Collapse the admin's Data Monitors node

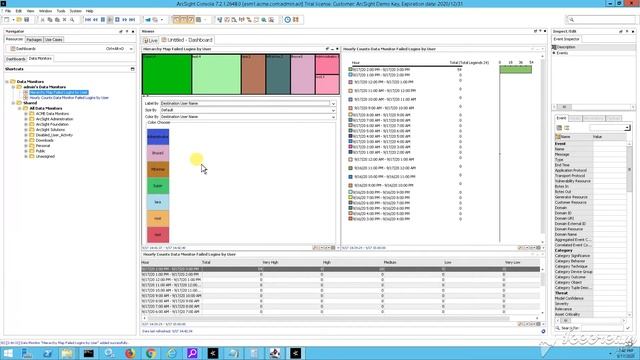point(13,87)
